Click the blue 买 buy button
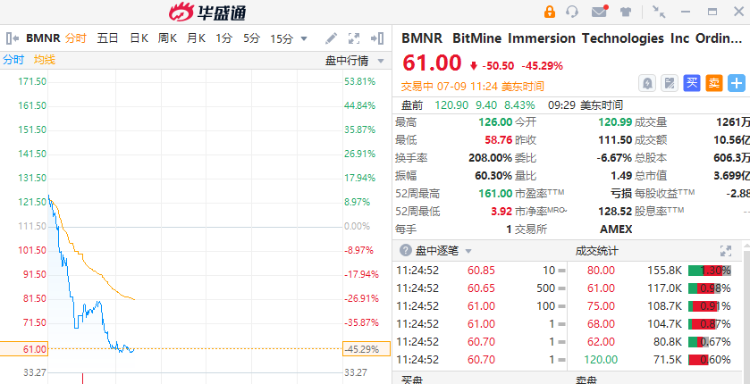 pos(692,83)
